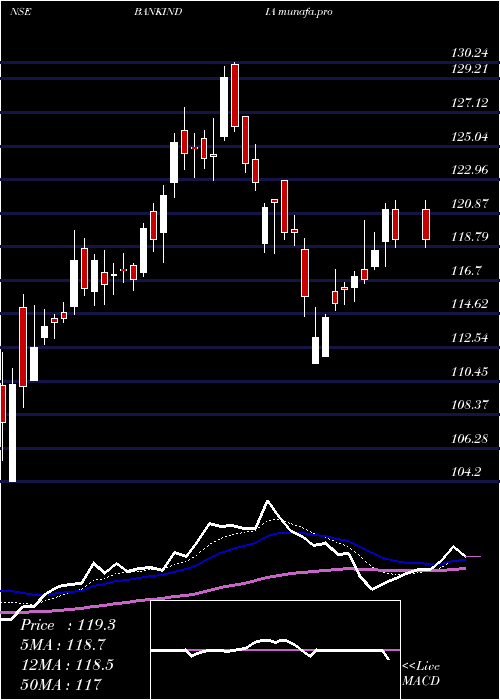
Task: Click the 12MA : 118.5 readout
Action: [x=67, y=665]
